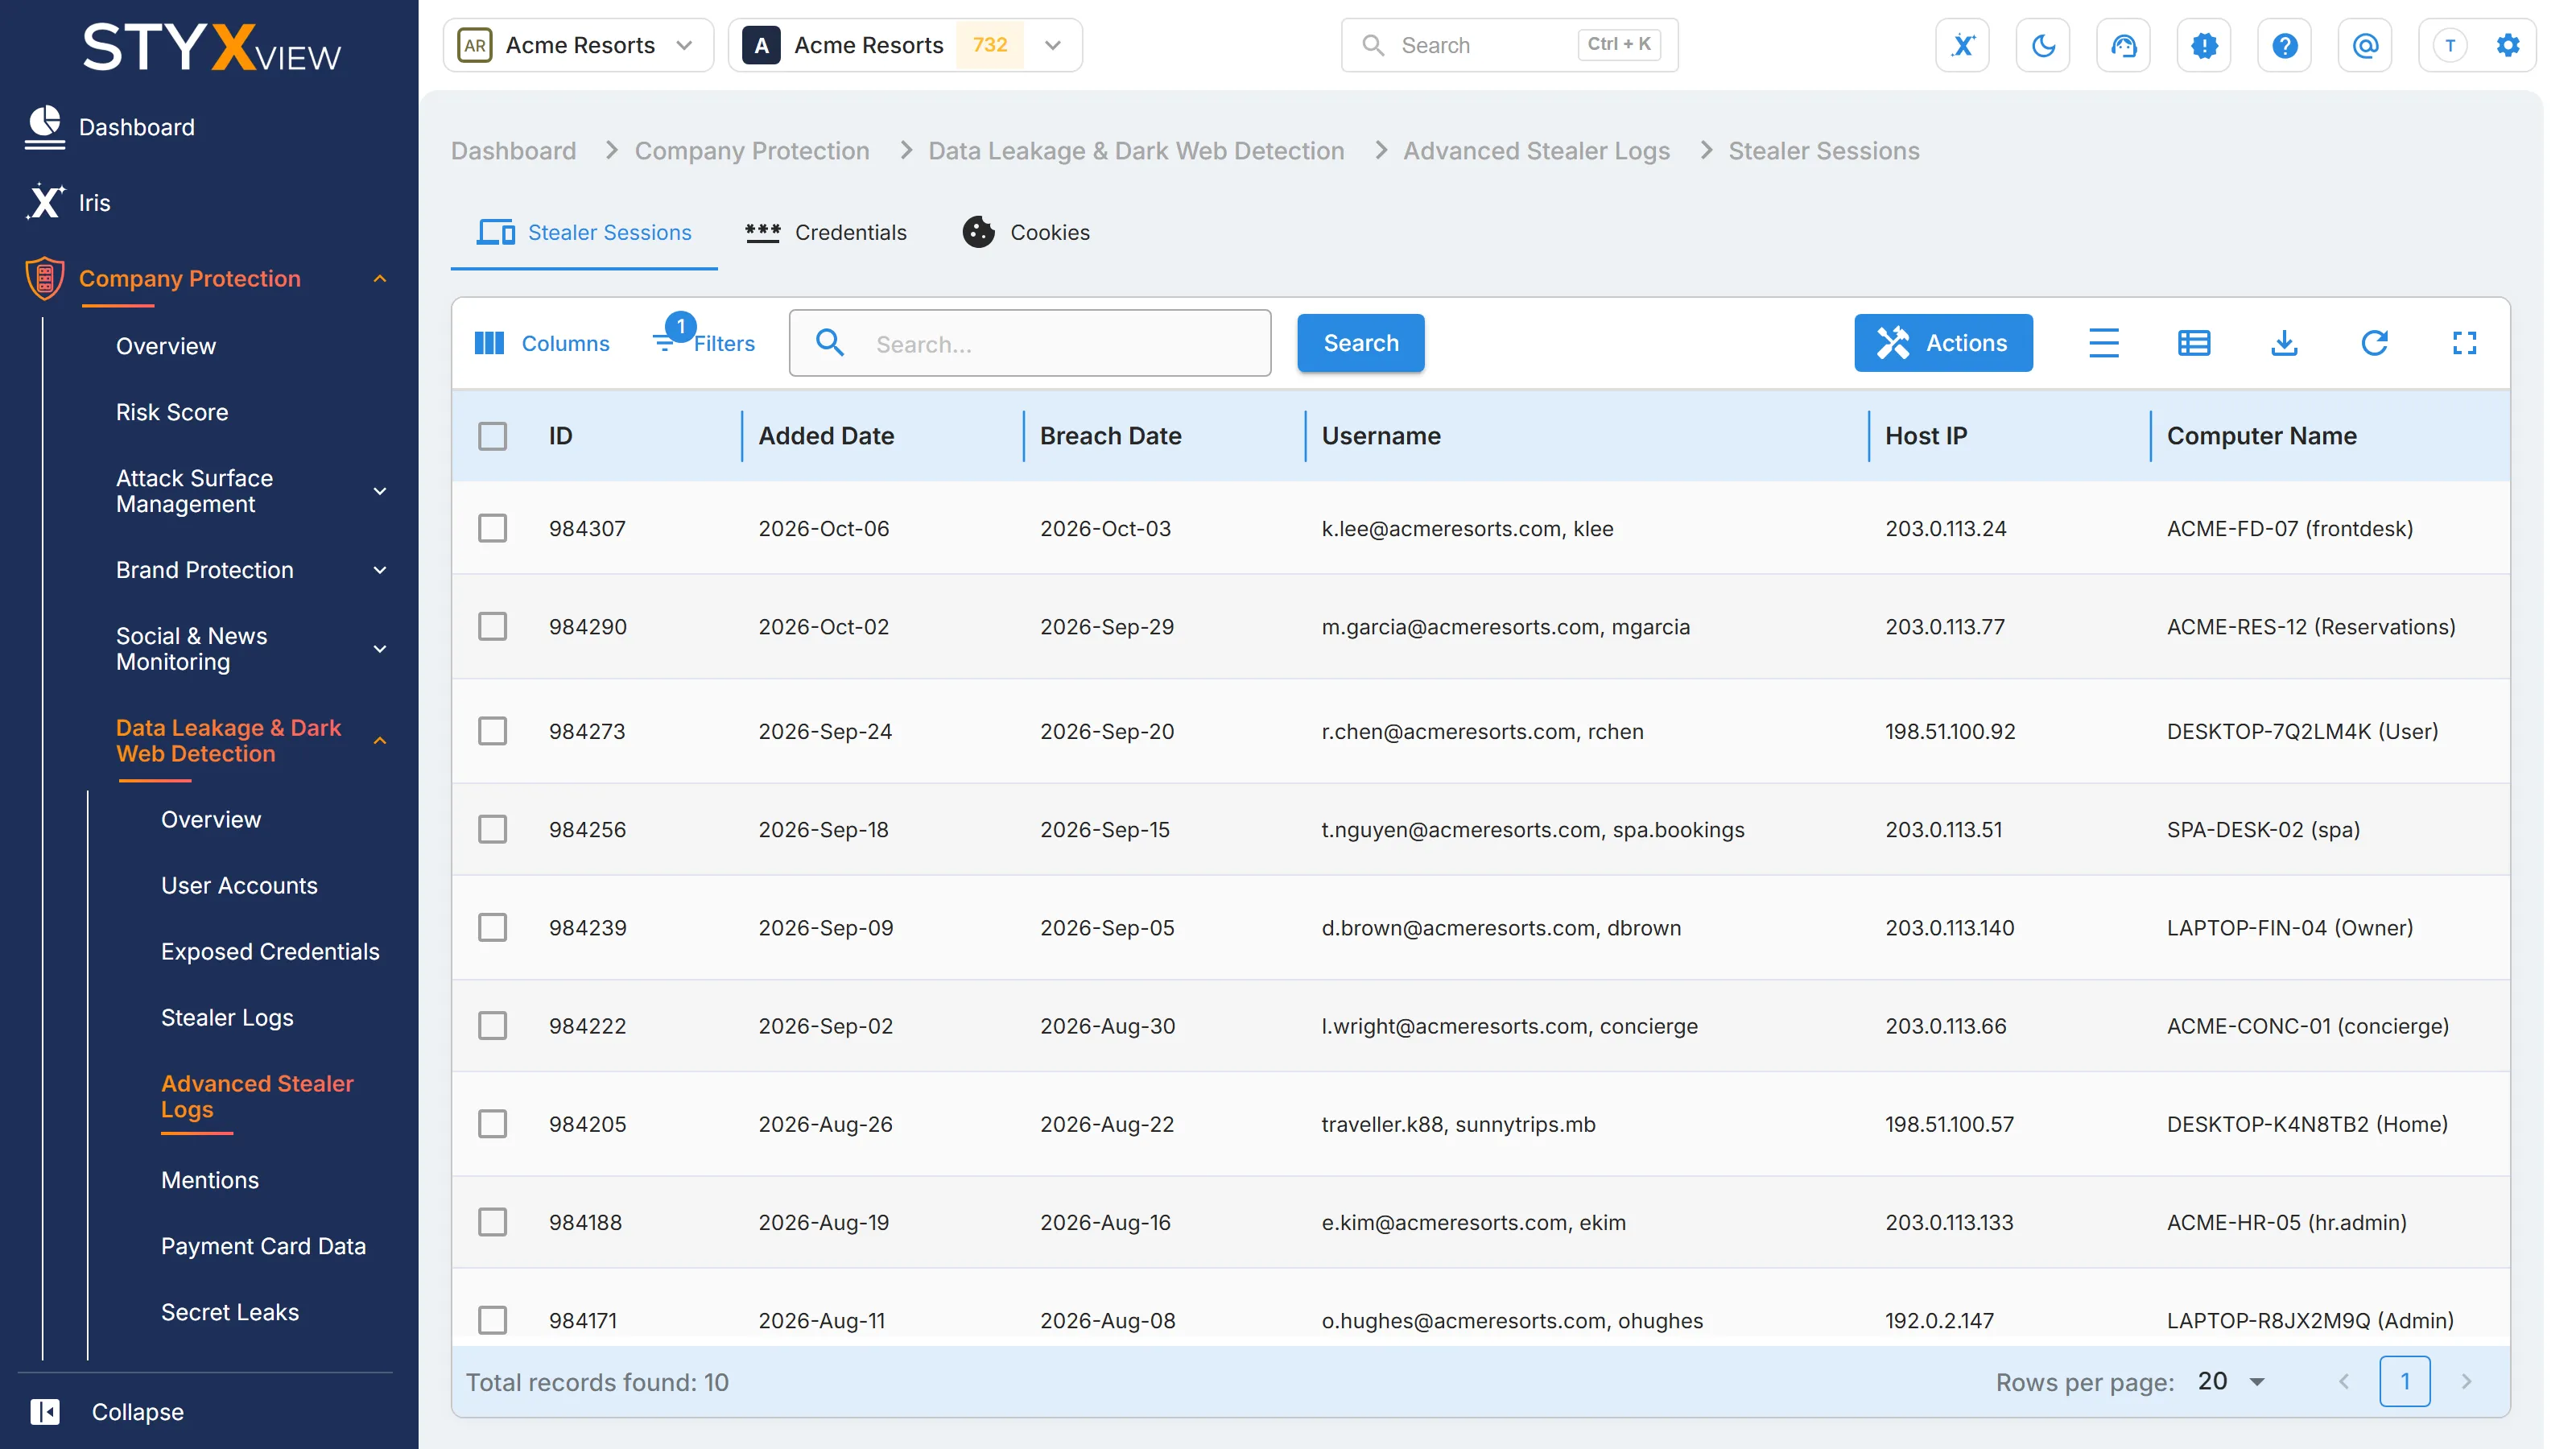Screen dimensions: 2576x1449
Task: Check the row for ID 984188
Action: tap(492, 1222)
